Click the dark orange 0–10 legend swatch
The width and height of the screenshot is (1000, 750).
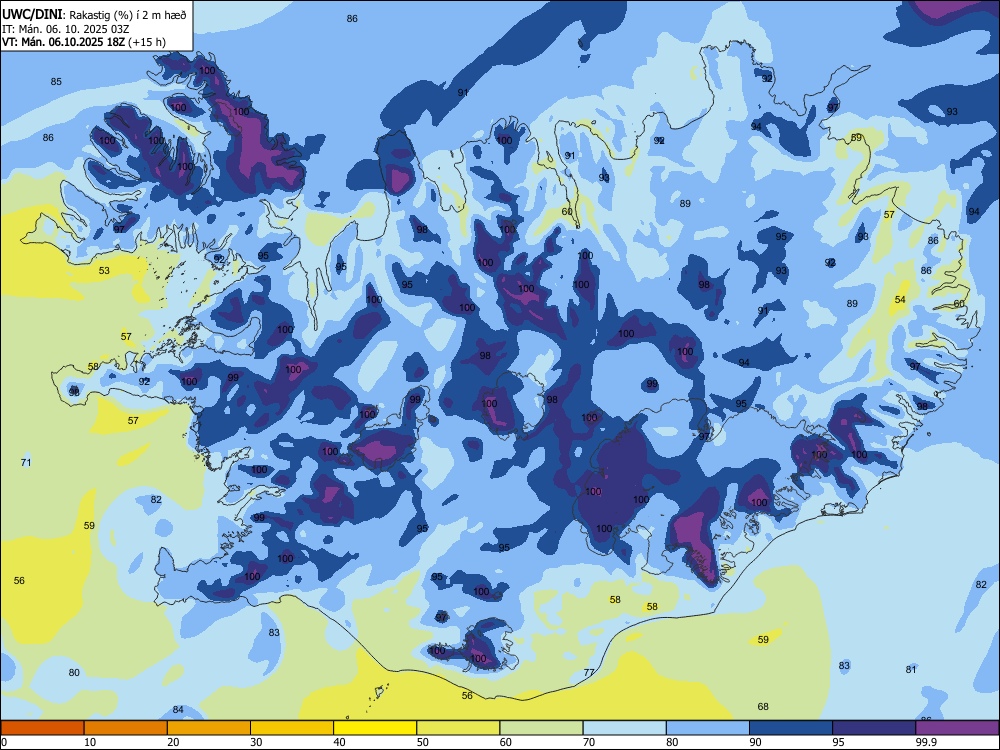point(42,728)
